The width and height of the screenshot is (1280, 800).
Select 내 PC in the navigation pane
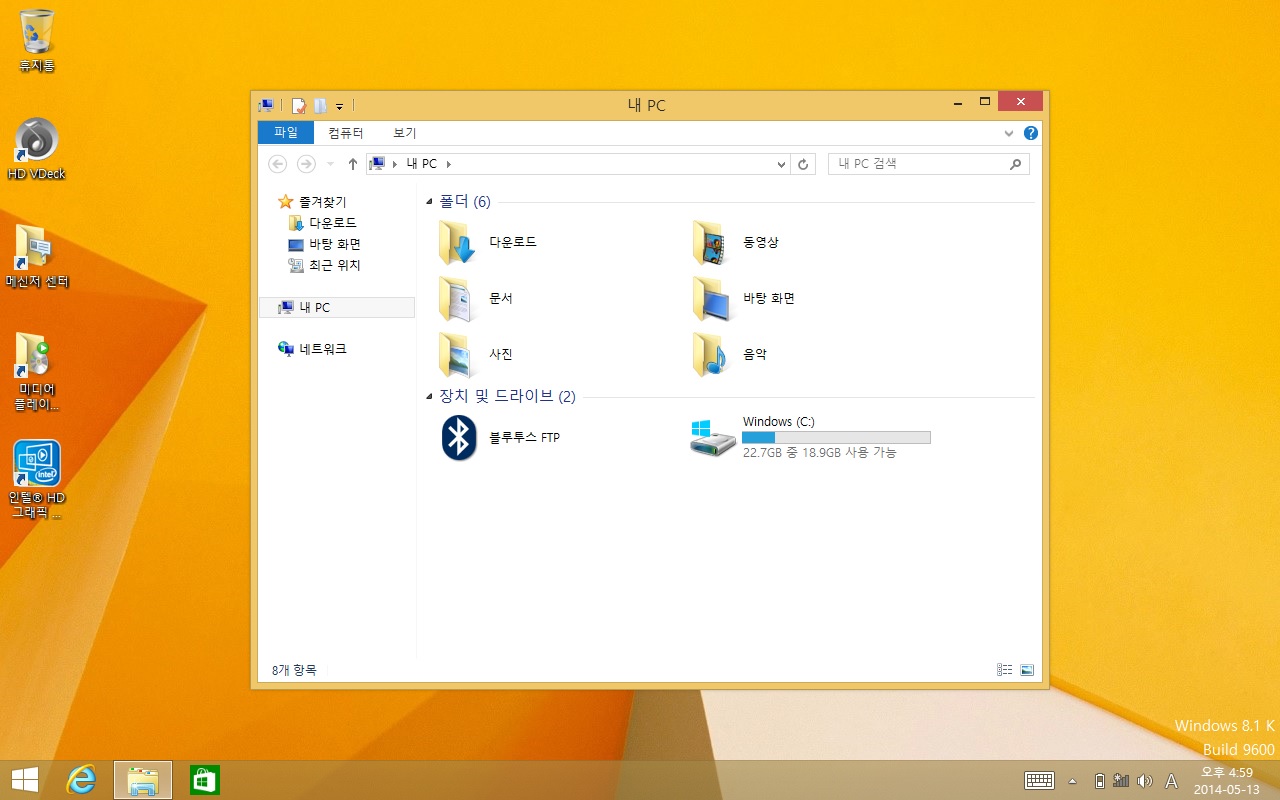pyautogui.click(x=337, y=307)
